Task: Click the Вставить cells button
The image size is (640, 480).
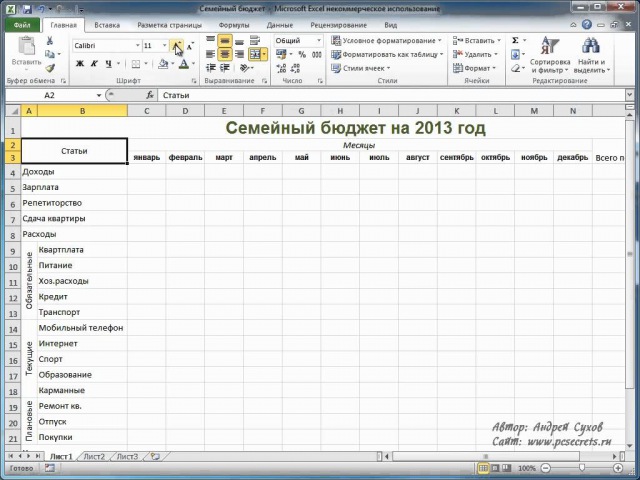Action: (477, 40)
